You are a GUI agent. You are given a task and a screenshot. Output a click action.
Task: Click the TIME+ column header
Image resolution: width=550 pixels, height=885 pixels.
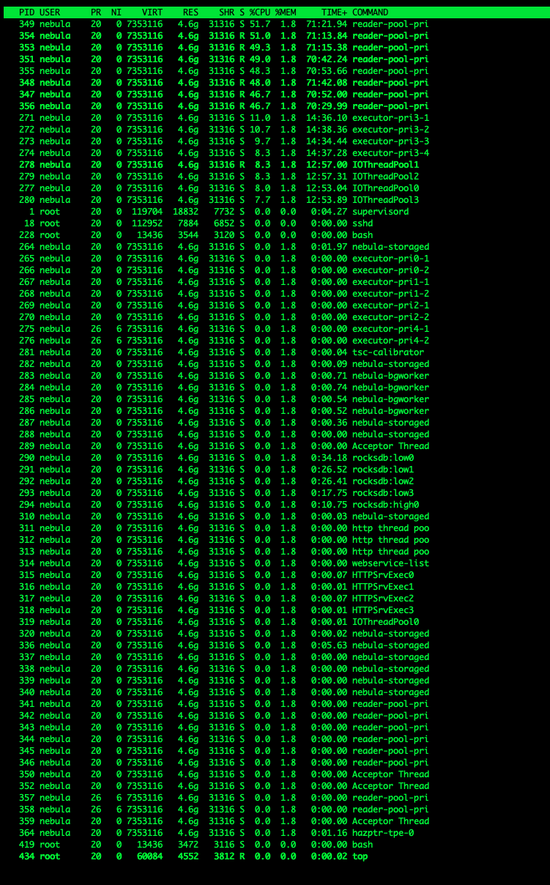click(334, 12)
